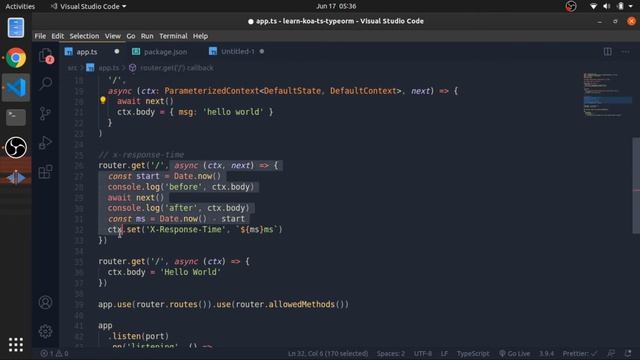Open the File menu
This screenshot has width=640, height=360.
(x=40, y=36)
